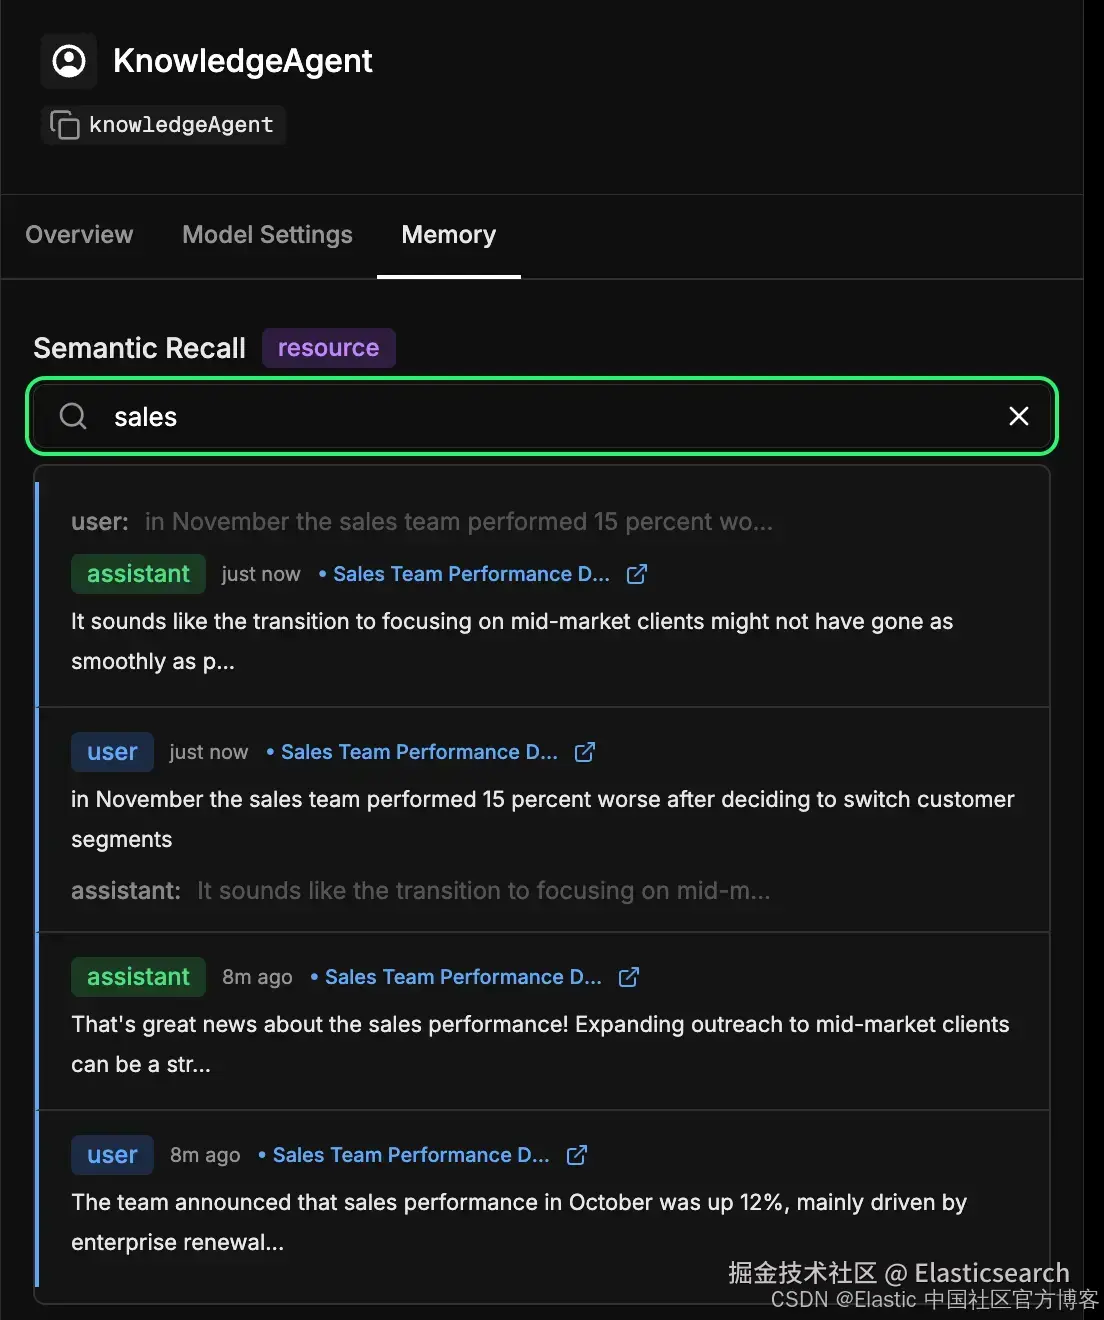The height and width of the screenshot is (1320, 1104).
Task: Click the search magnifier icon
Action: point(73,416)
